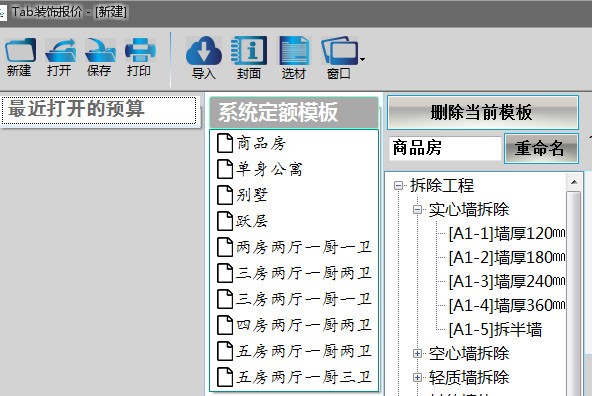Save the budget using 保存 icon

[x=100, y=50]
